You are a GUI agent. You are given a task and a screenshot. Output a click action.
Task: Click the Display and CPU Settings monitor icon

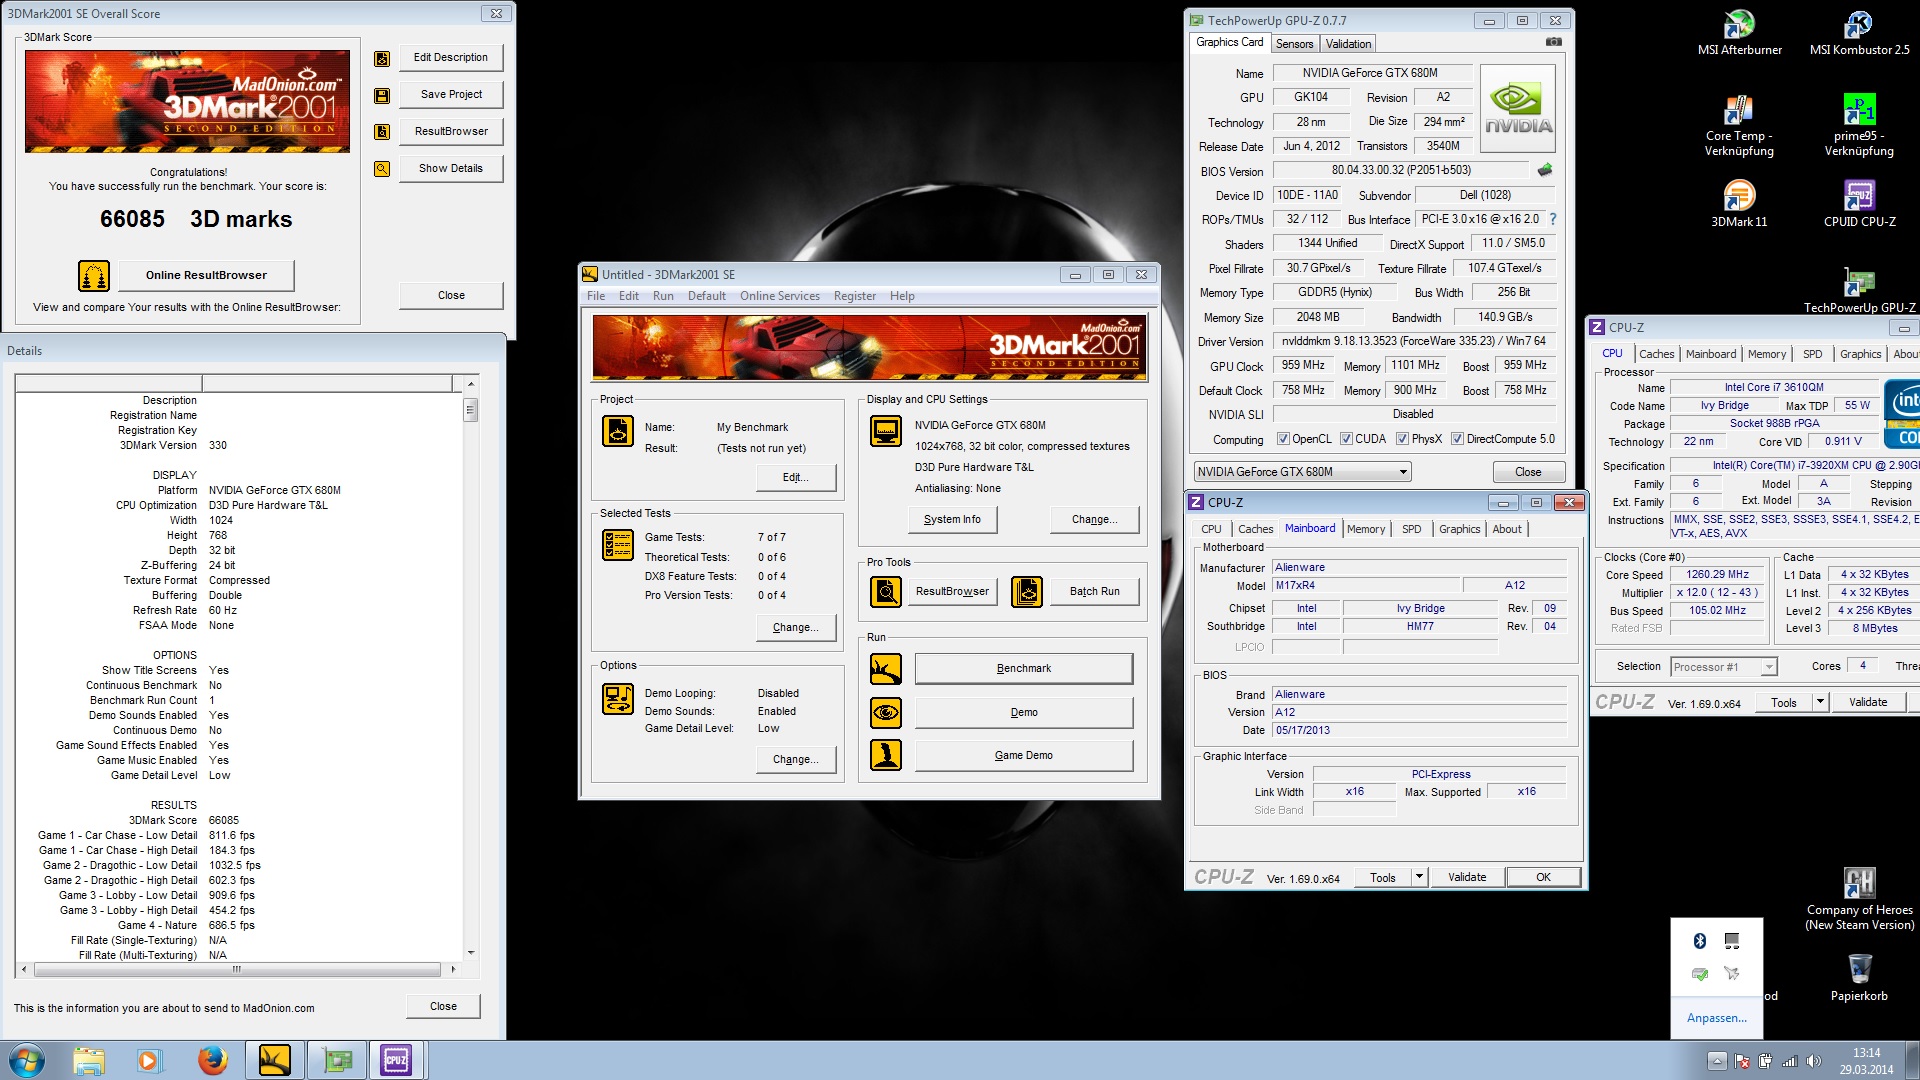(x=886, y=431)
